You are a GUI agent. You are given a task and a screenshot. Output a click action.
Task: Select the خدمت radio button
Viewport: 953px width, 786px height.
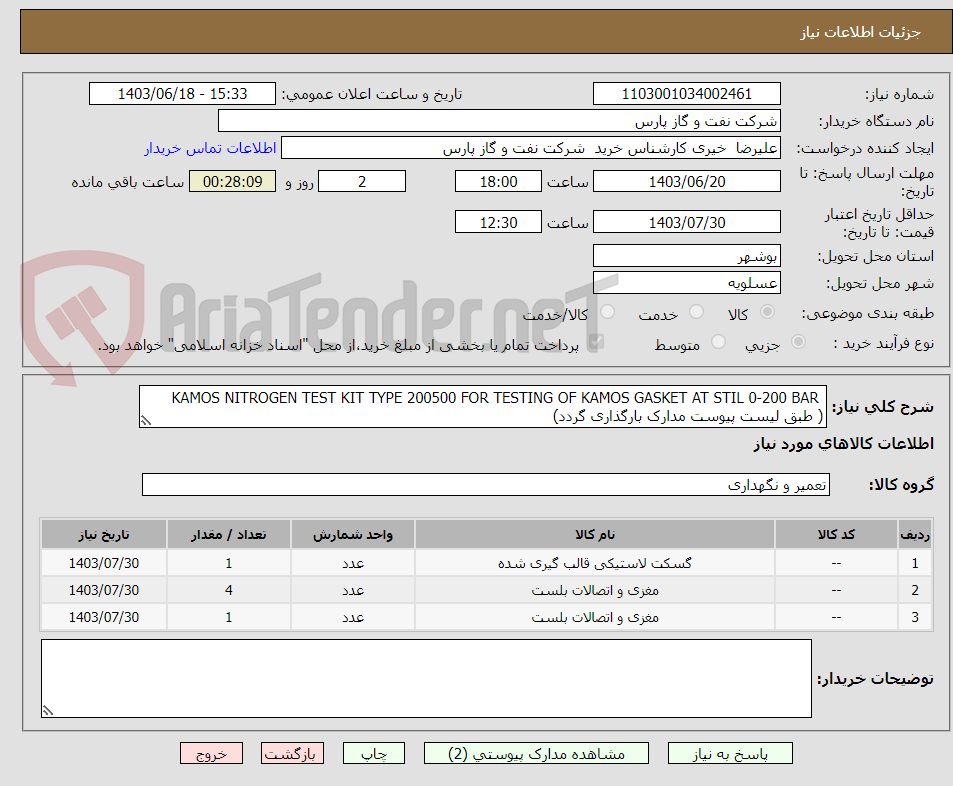tap(696, 312)
